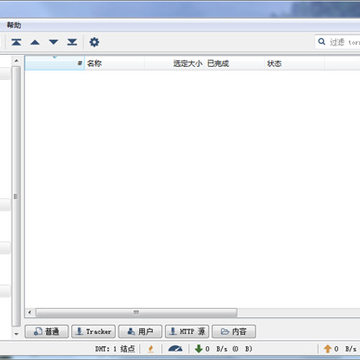Switch to the Tracker tab

[x=93, y=331]
